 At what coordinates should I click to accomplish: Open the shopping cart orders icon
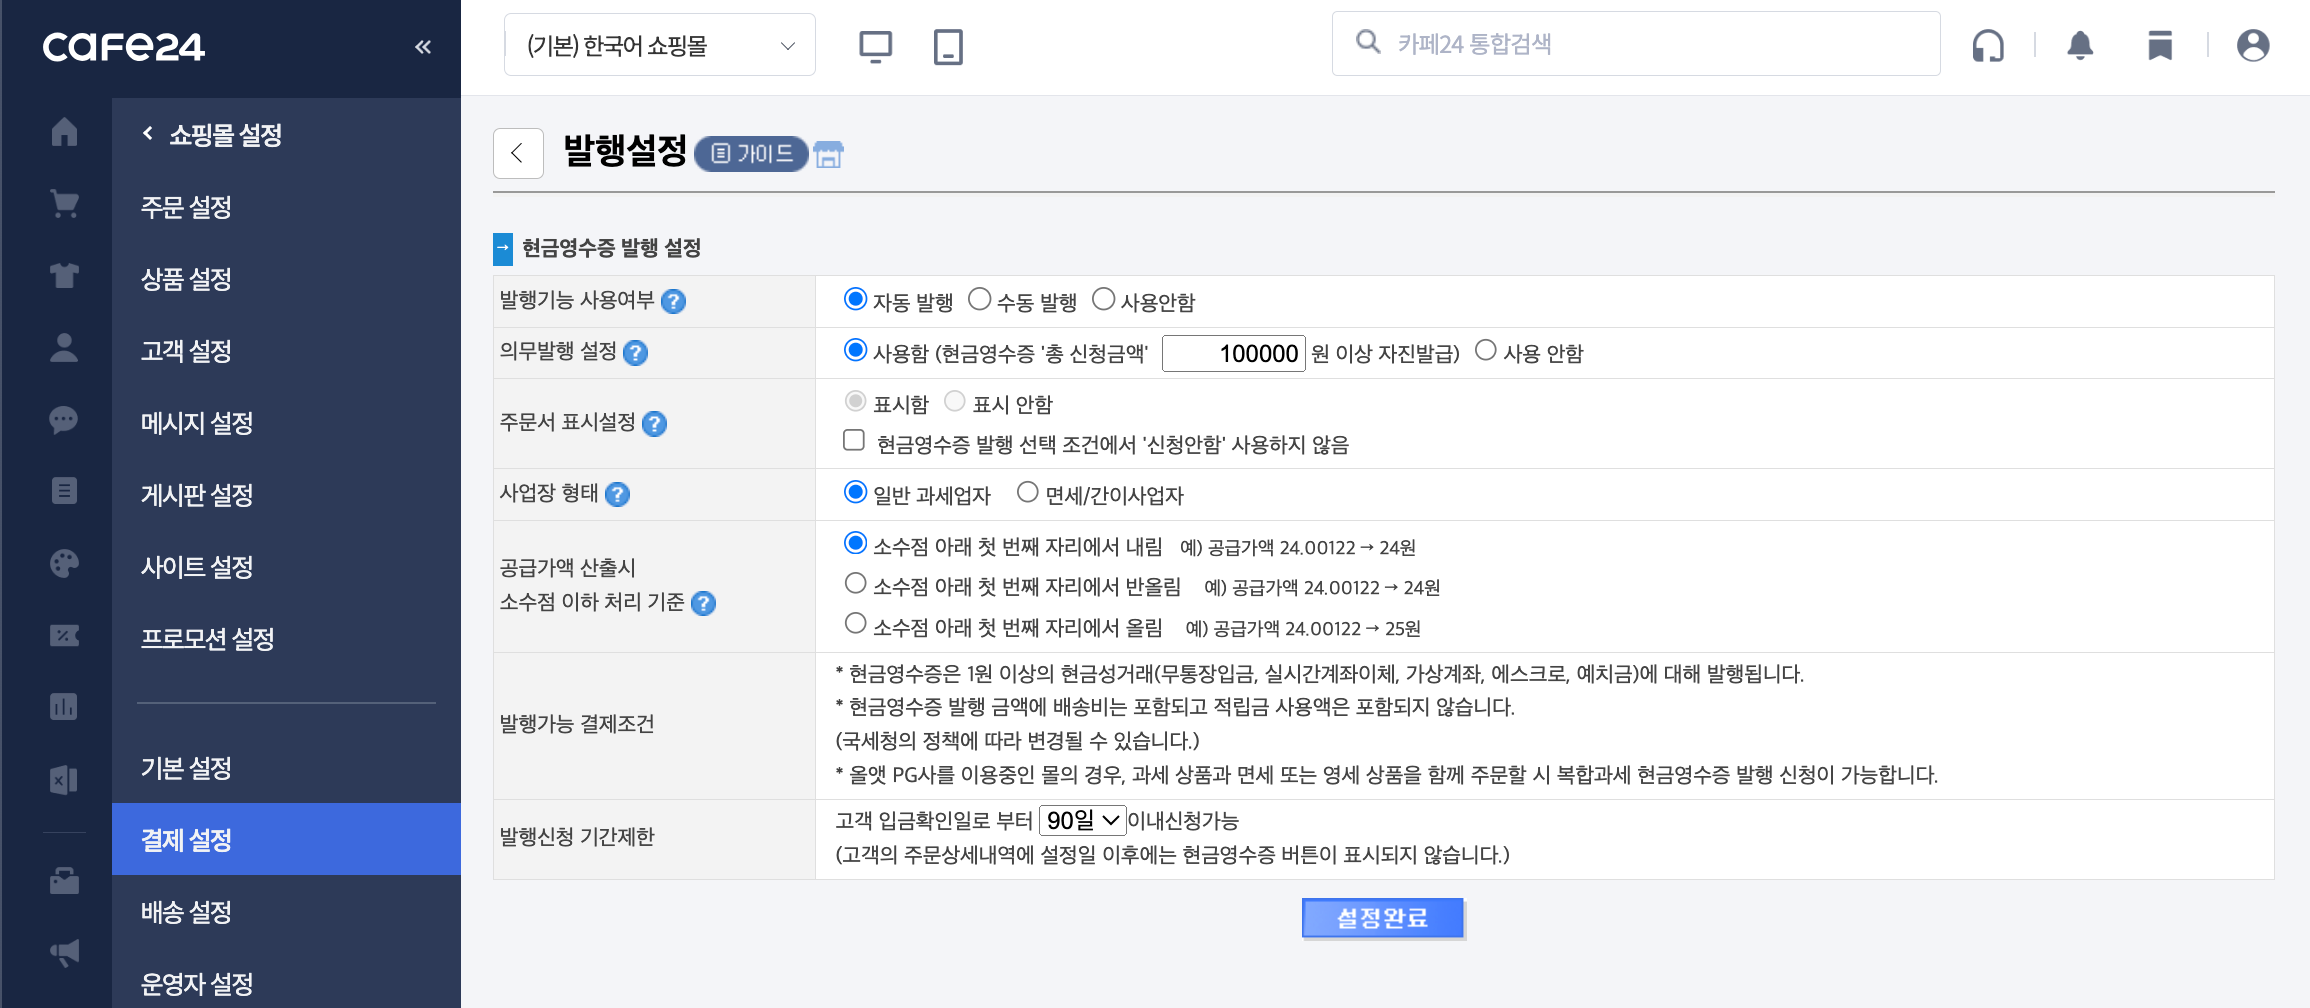[64, 204]
